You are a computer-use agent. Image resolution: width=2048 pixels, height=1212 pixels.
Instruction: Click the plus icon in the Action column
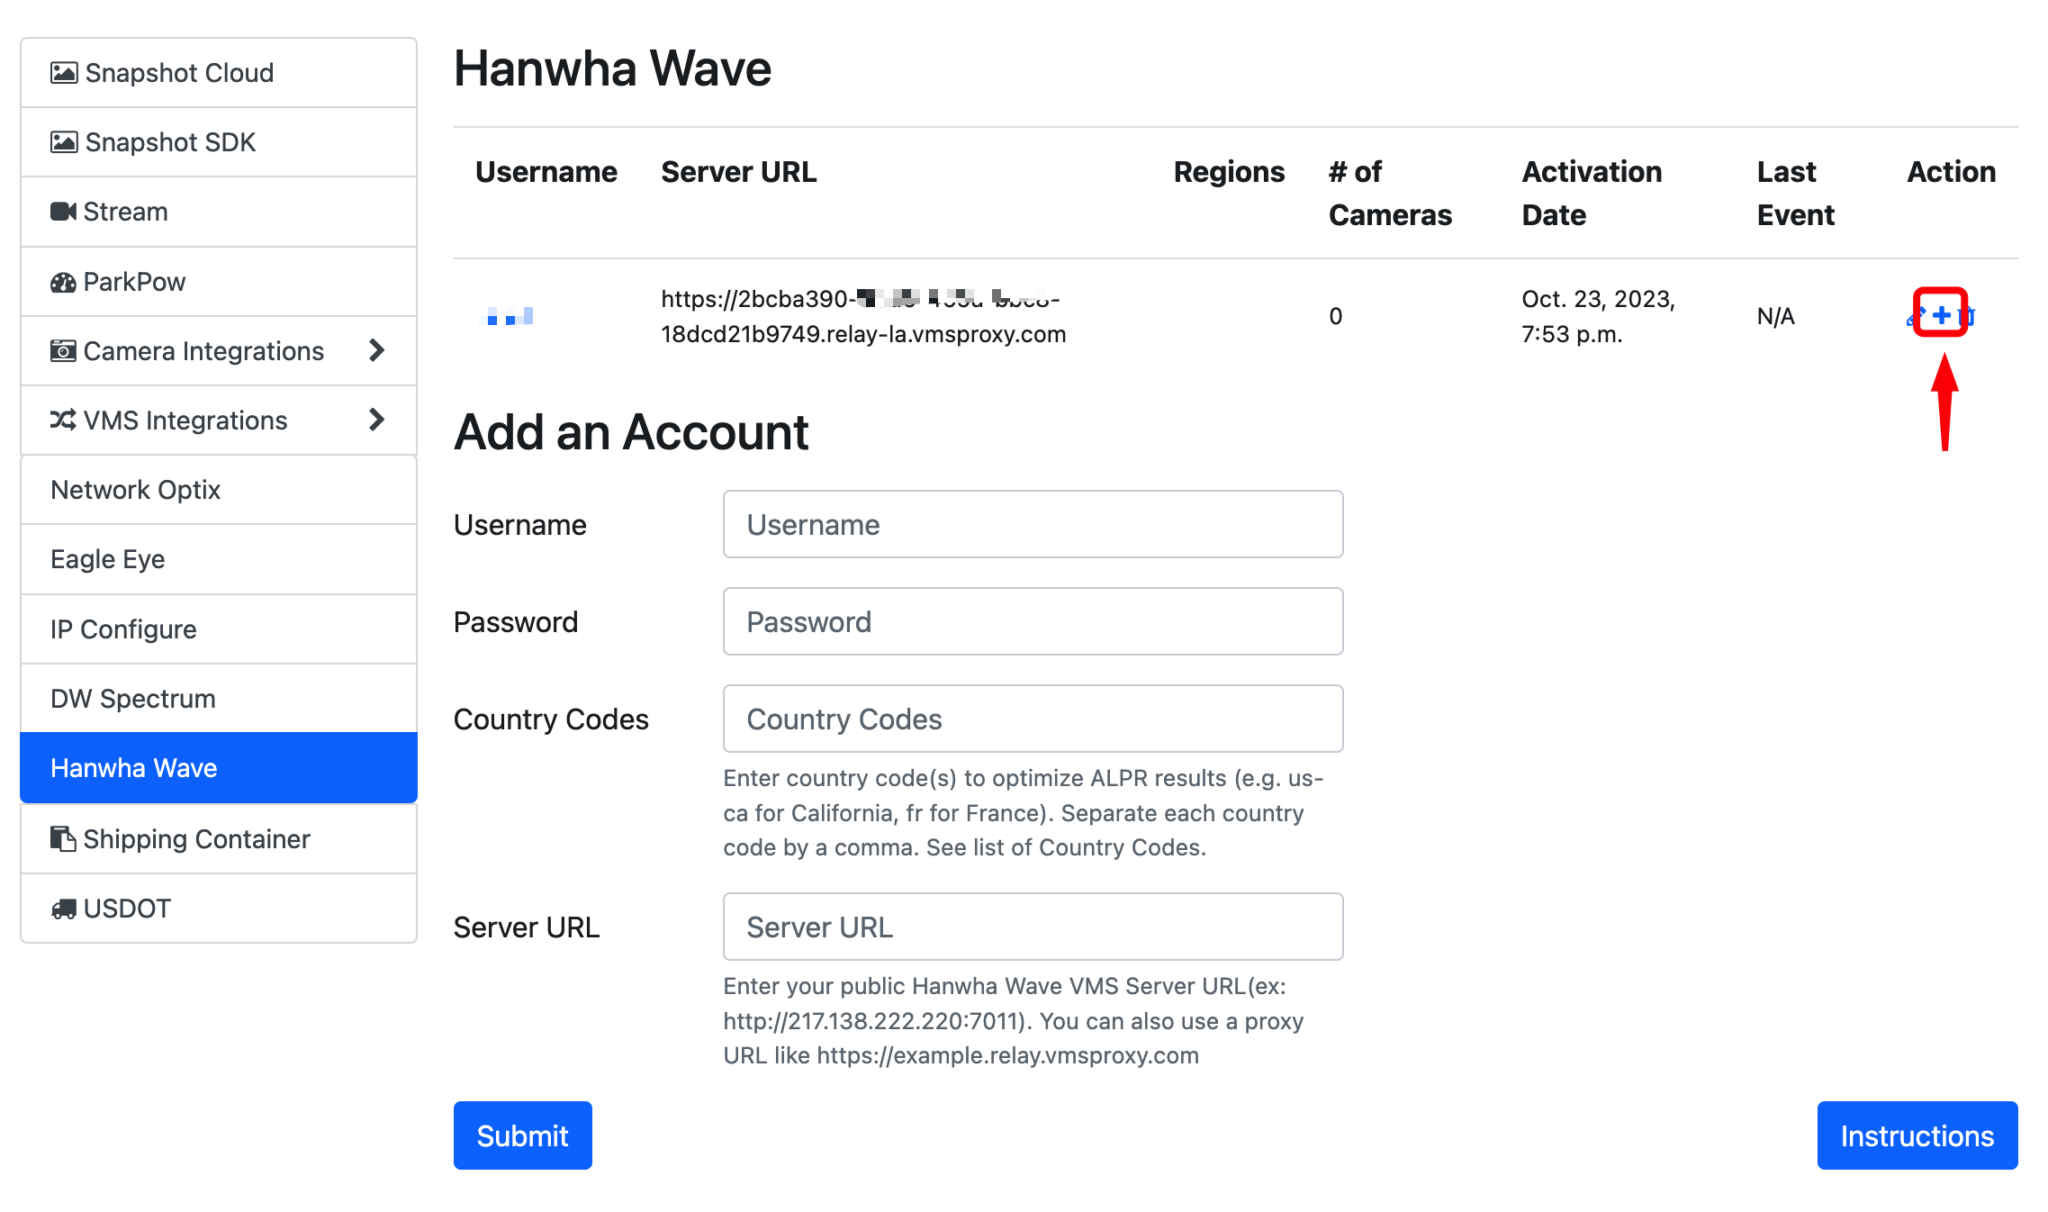pos(1941,316)
